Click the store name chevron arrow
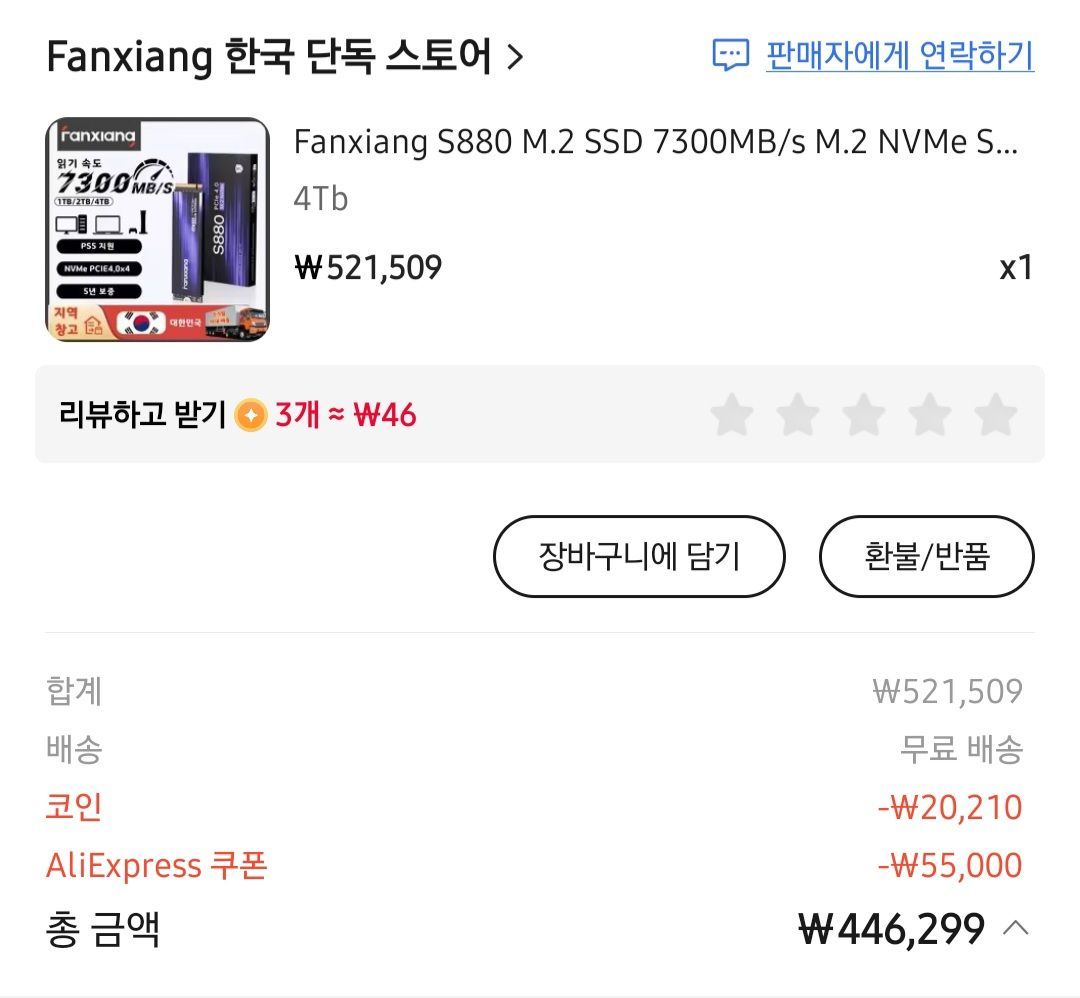The height and width of the screenshot is (998, 1080). point(515,58)
